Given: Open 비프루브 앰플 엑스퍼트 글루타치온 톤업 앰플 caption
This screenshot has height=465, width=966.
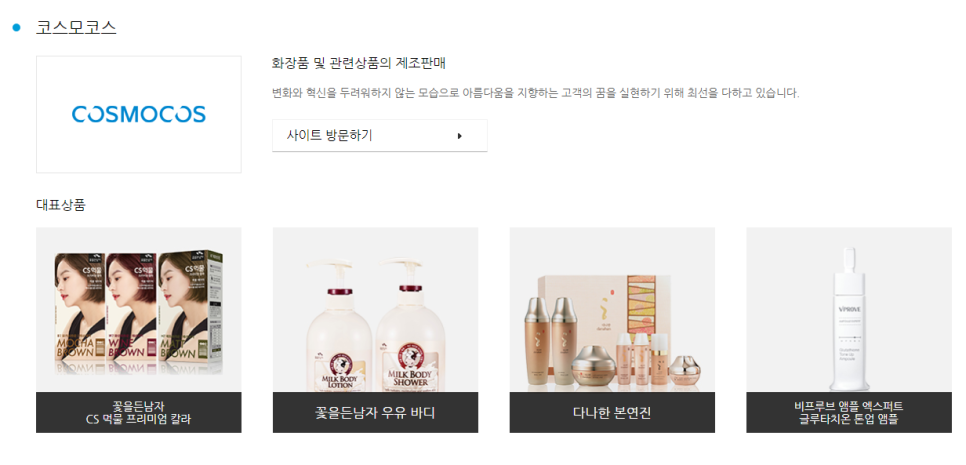Looking at the screenshot, I should (x=849, y=413).
